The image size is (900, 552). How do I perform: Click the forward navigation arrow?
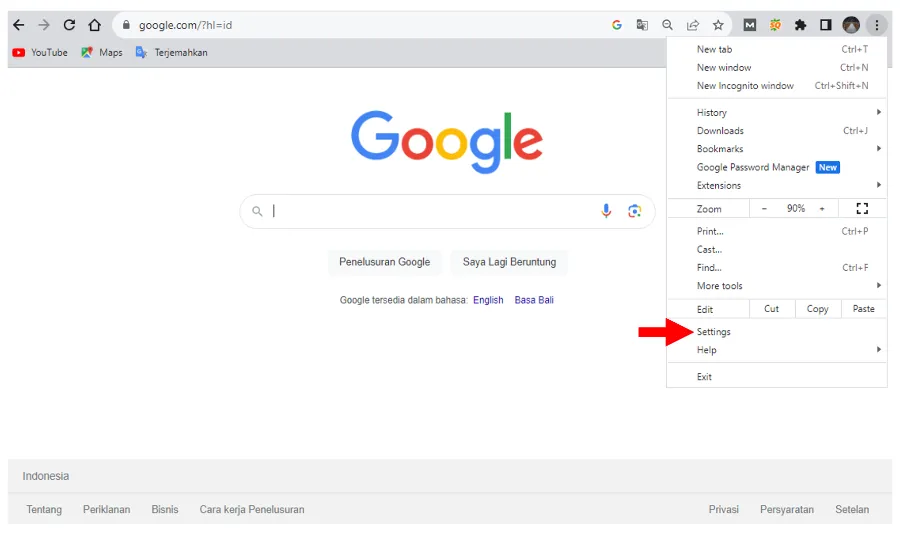[44, 25]
